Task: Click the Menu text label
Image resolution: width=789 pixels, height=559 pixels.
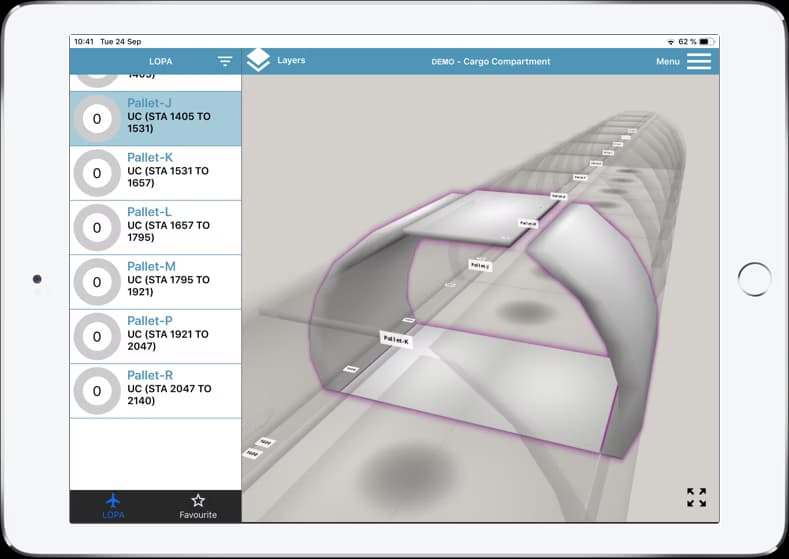Action: 667,62
